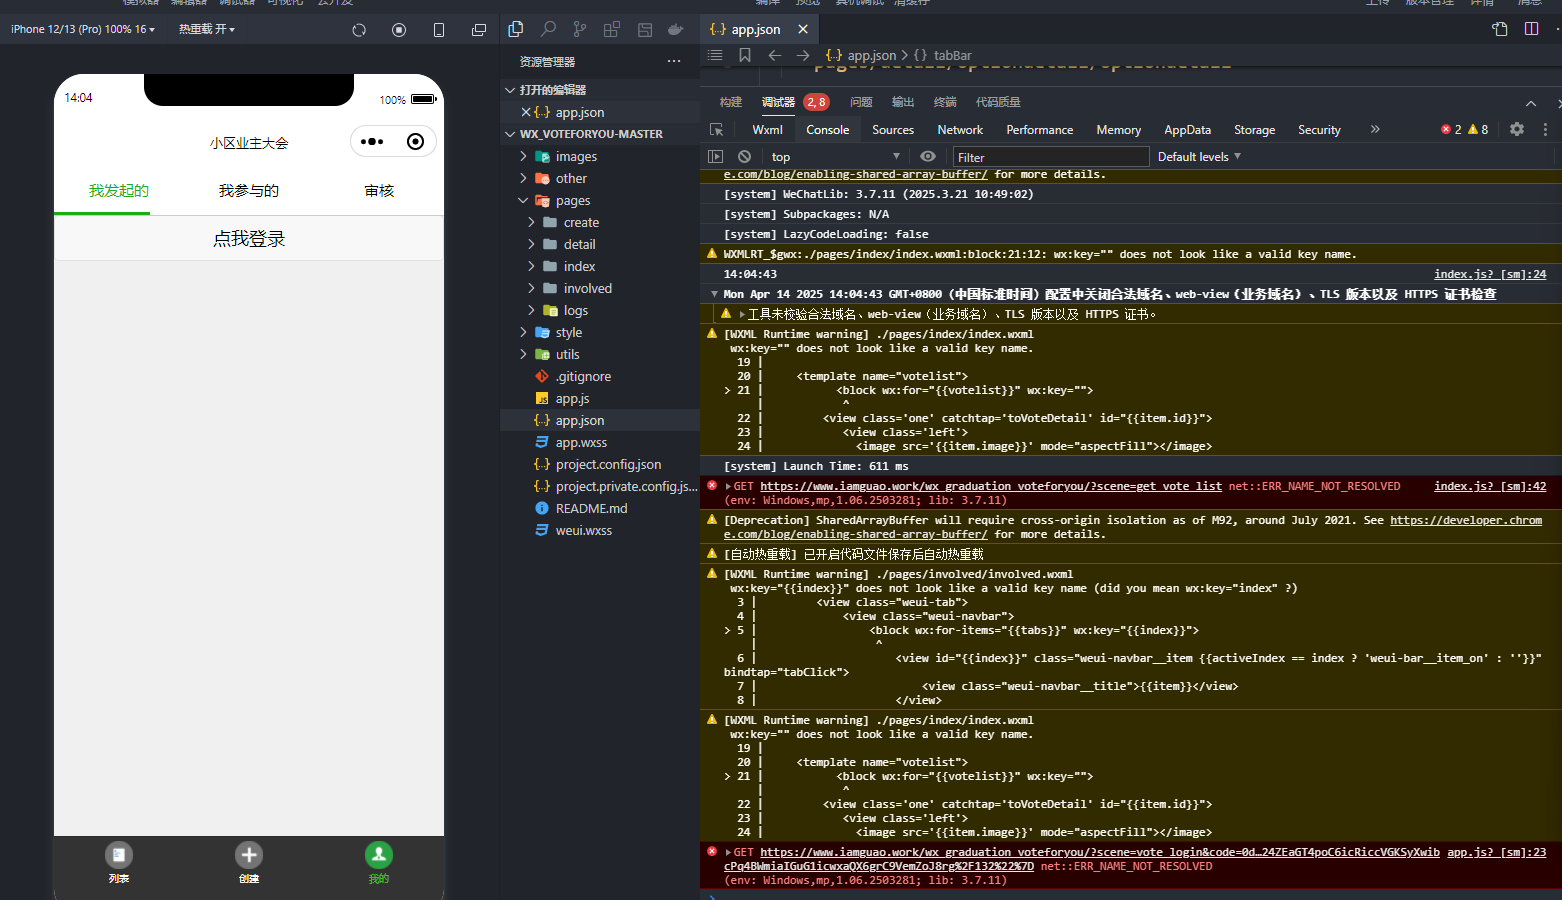Click the save-layout disk icon in activity bar
Screen dimensions: 1562x900
tap(645, 30)
